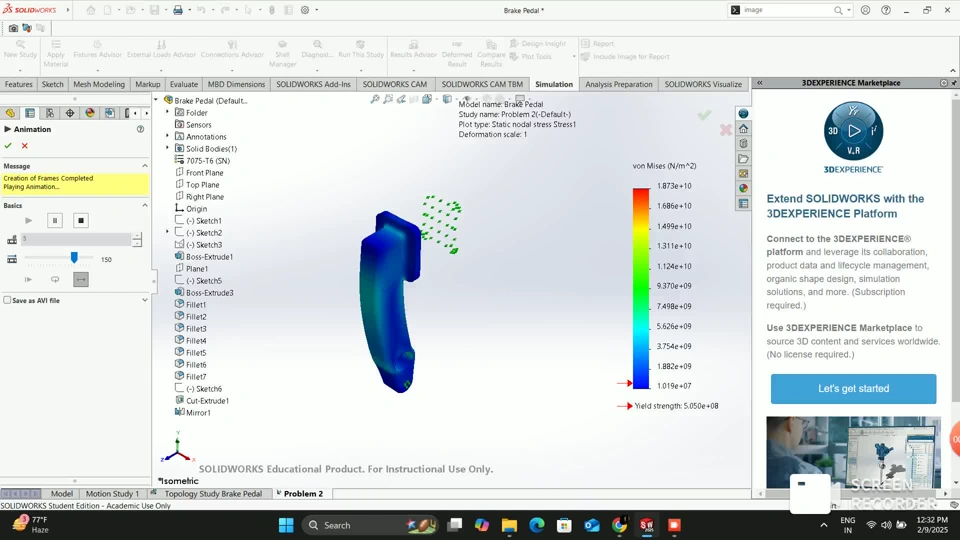Collapse the 3DEXPERIENCE Marketplace pane arrows
This screenshot has height=540, width=960.
[760, 83]
